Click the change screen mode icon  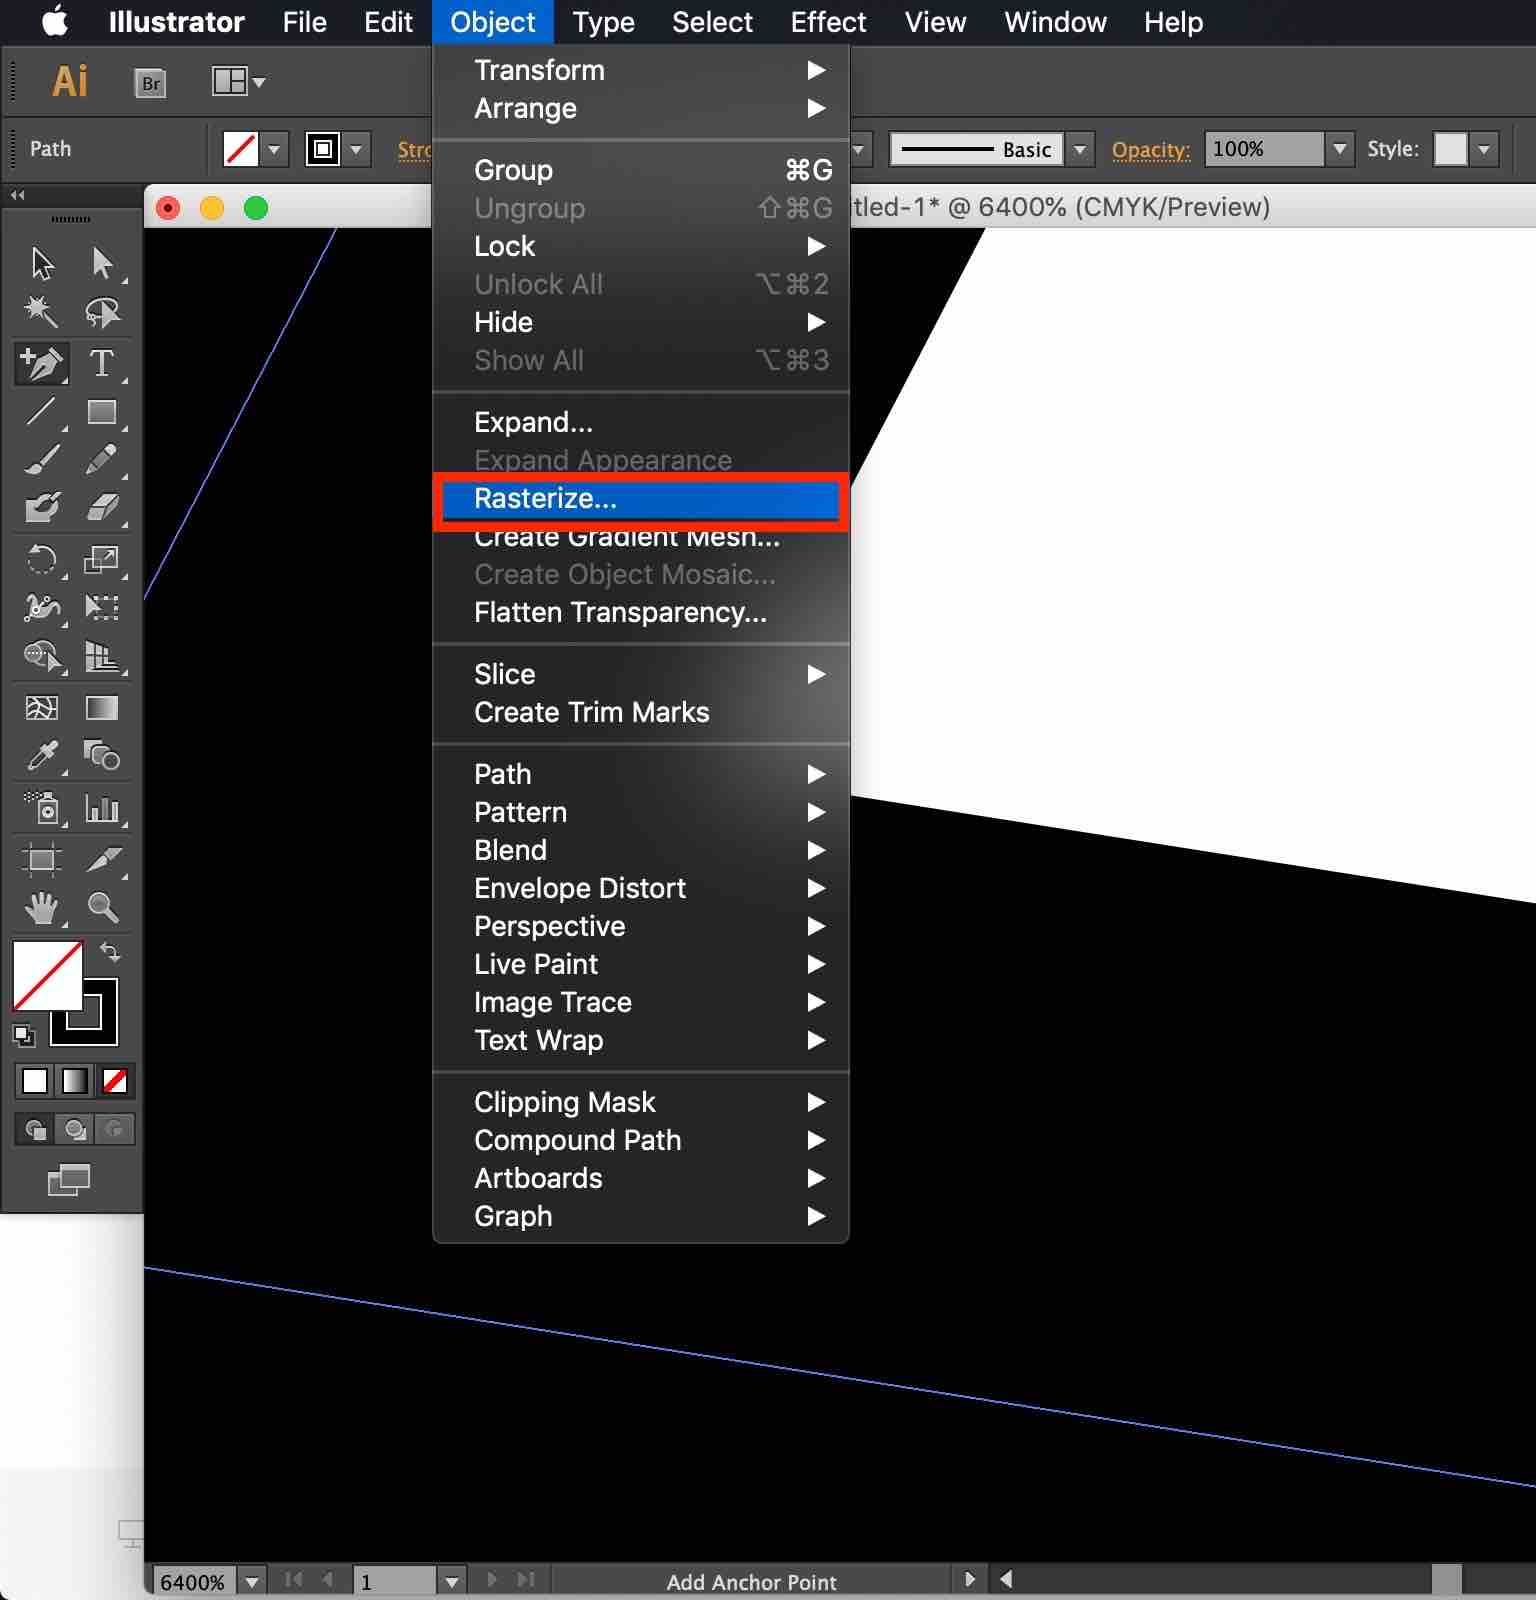coord(69,1180)
